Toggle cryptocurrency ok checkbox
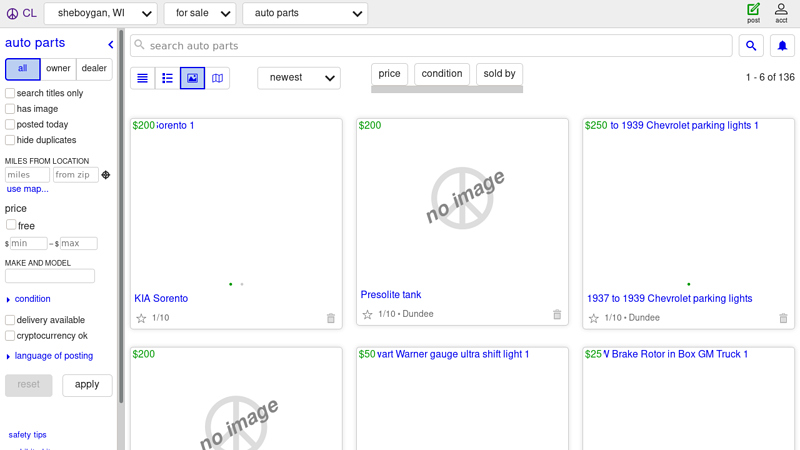Image resolution: width=800 pixels, height=450 pixels. (x=10, y=336)
